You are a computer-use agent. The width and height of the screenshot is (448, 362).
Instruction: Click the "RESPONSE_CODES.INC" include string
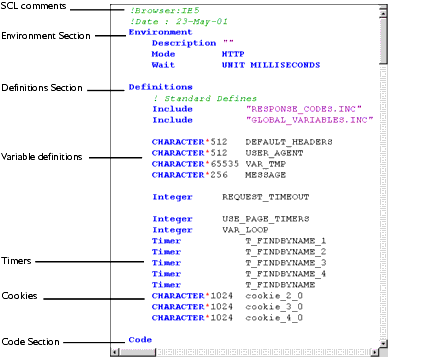coord(304,109)
